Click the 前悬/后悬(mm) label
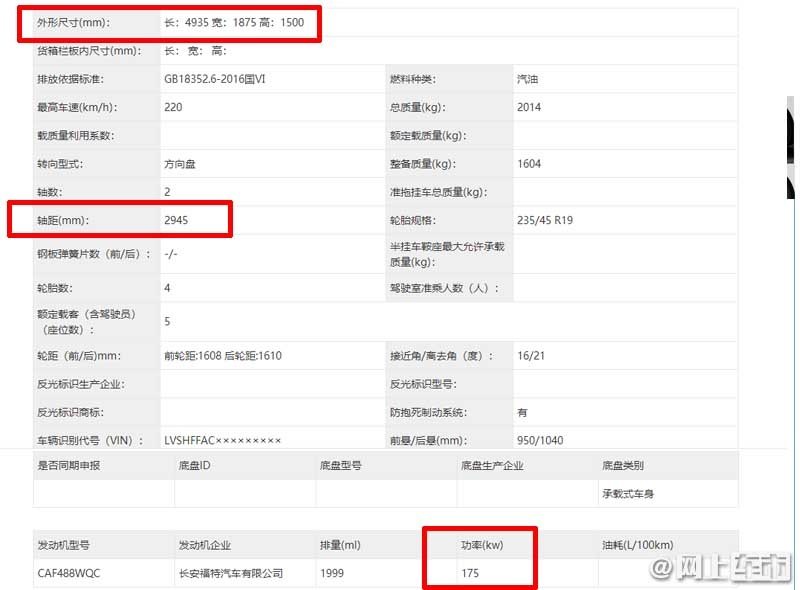This screenshot has width=800, height=590. click(x=429, y=440)
